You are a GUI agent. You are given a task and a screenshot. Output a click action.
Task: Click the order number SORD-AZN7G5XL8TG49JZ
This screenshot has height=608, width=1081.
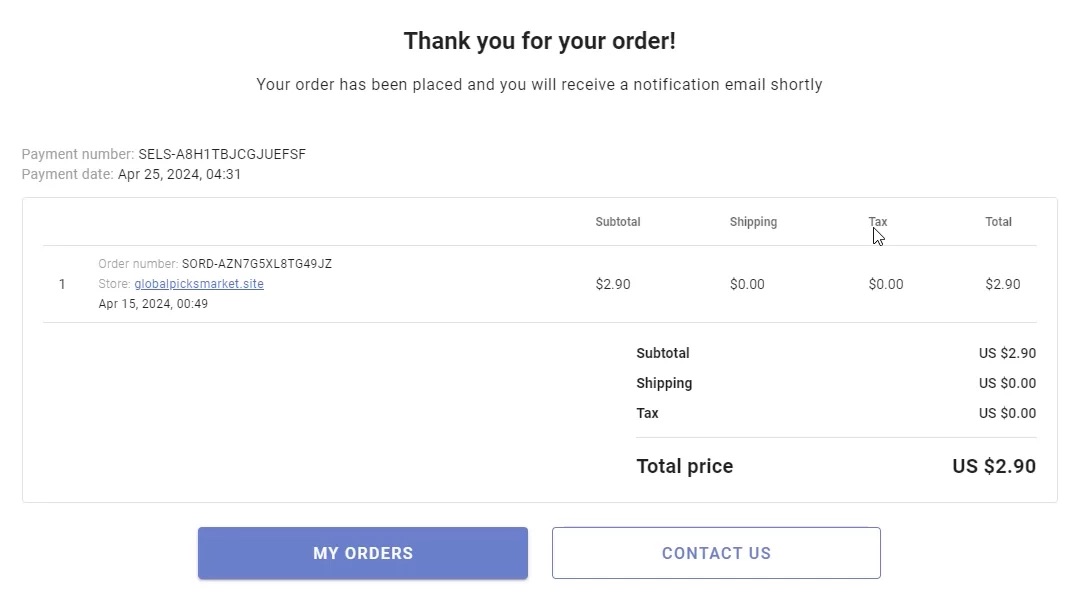tap(257, 264)
